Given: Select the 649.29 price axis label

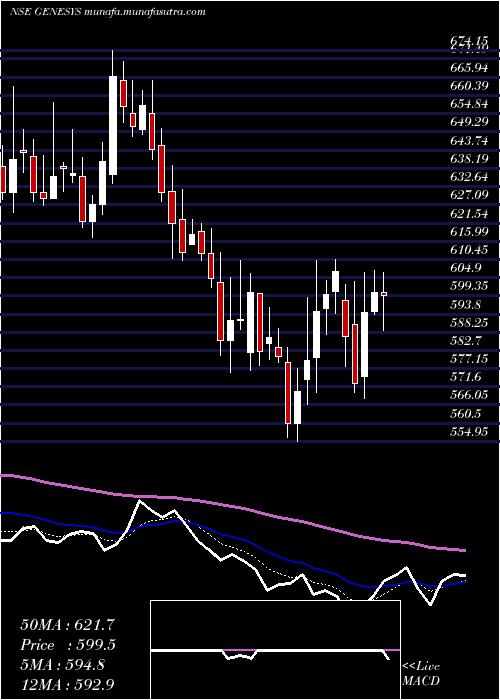Looking at the screenshot, I should pos(469,122).
